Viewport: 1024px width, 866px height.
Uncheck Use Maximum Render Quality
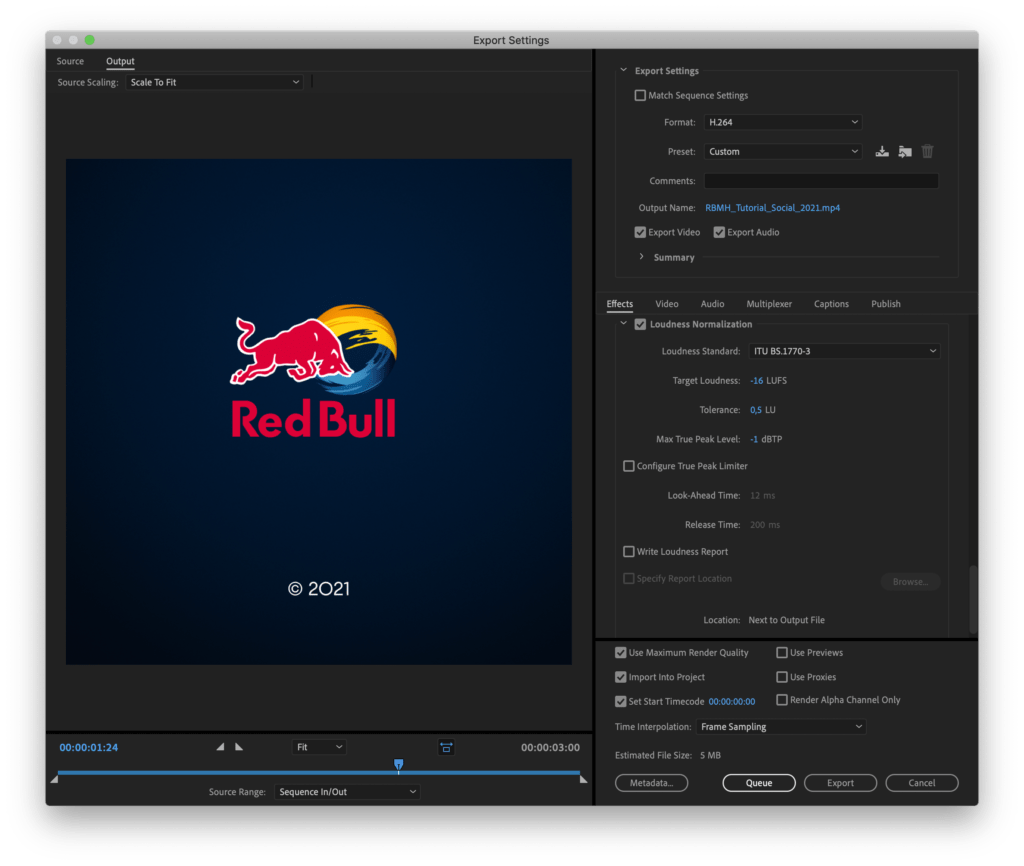(620, 652)
